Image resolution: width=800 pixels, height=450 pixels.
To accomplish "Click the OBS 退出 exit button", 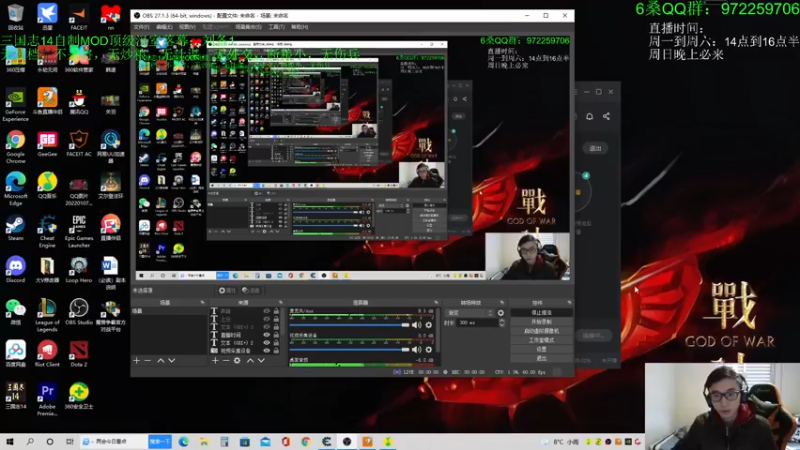I will (541, 359).
